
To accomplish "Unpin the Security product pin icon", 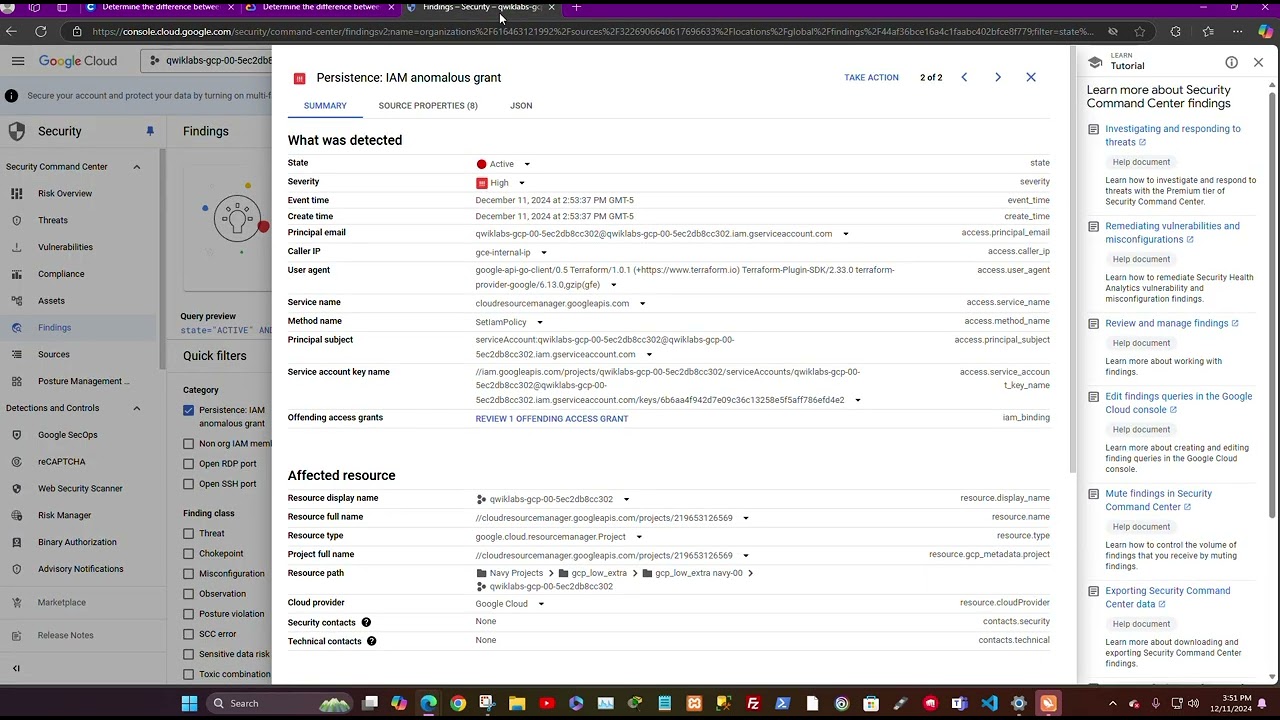I will 150,131.
